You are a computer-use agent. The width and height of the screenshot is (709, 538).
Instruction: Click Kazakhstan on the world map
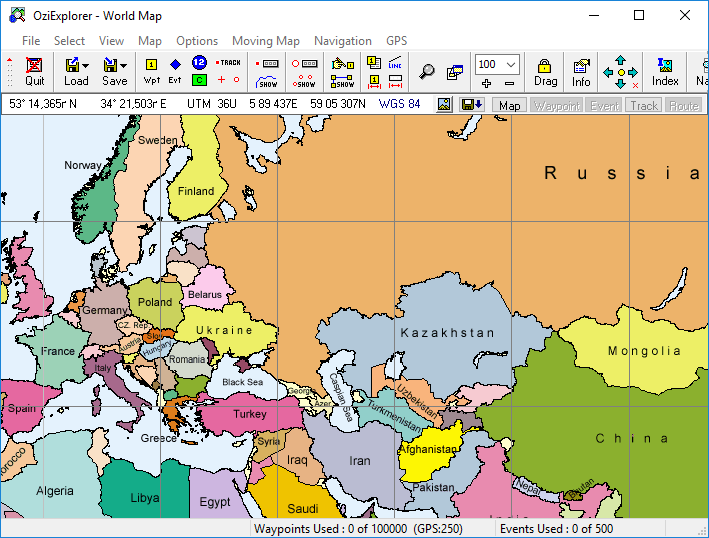point(447,333)
